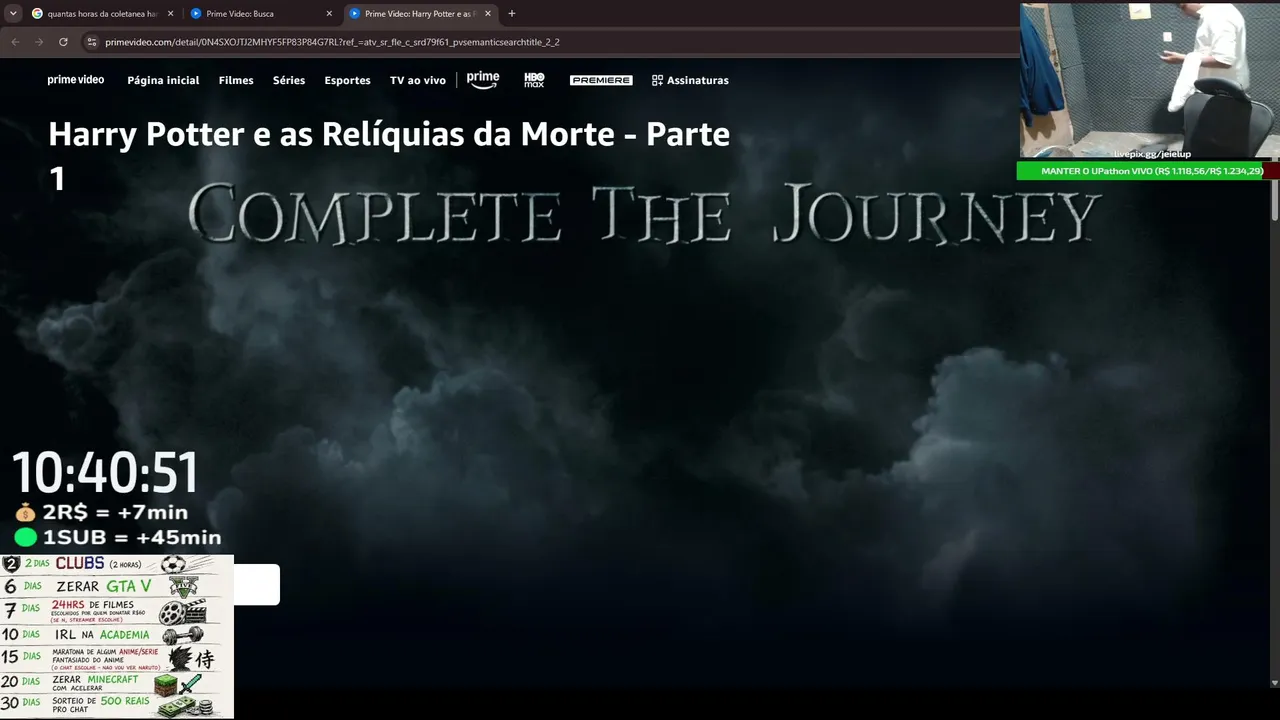Click the '6 DIAS ZERAR GTA V' goal row
This screenshot has width=1280, height=720.
[117, 586]
